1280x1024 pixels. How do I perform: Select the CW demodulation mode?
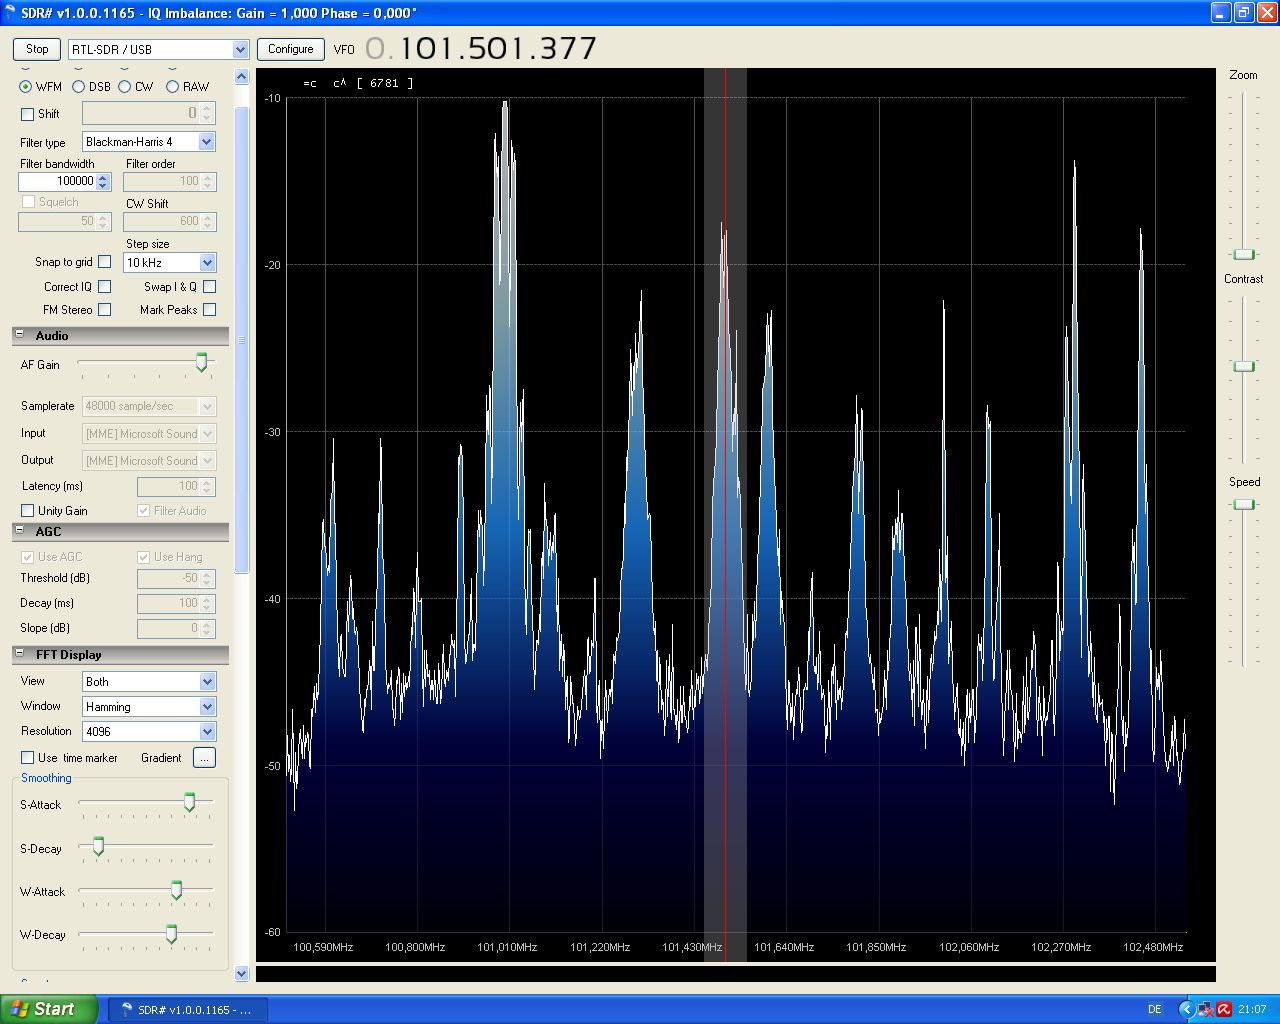pos(125,87)
